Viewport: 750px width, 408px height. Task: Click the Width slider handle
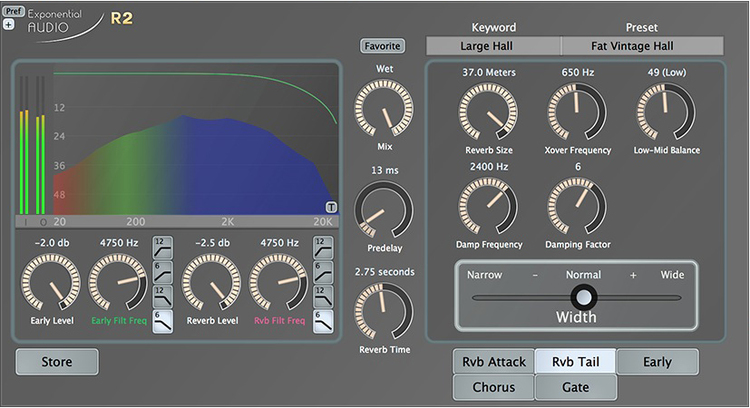point(583,297)
